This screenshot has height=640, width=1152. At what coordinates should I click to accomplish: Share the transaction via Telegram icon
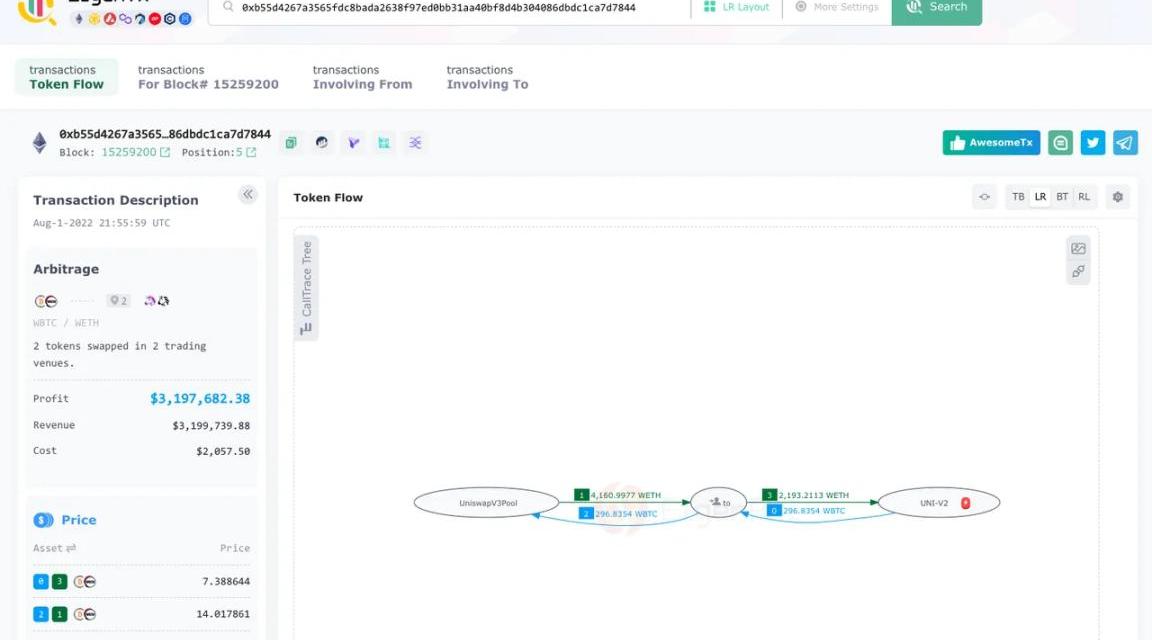pos(1125,143)
